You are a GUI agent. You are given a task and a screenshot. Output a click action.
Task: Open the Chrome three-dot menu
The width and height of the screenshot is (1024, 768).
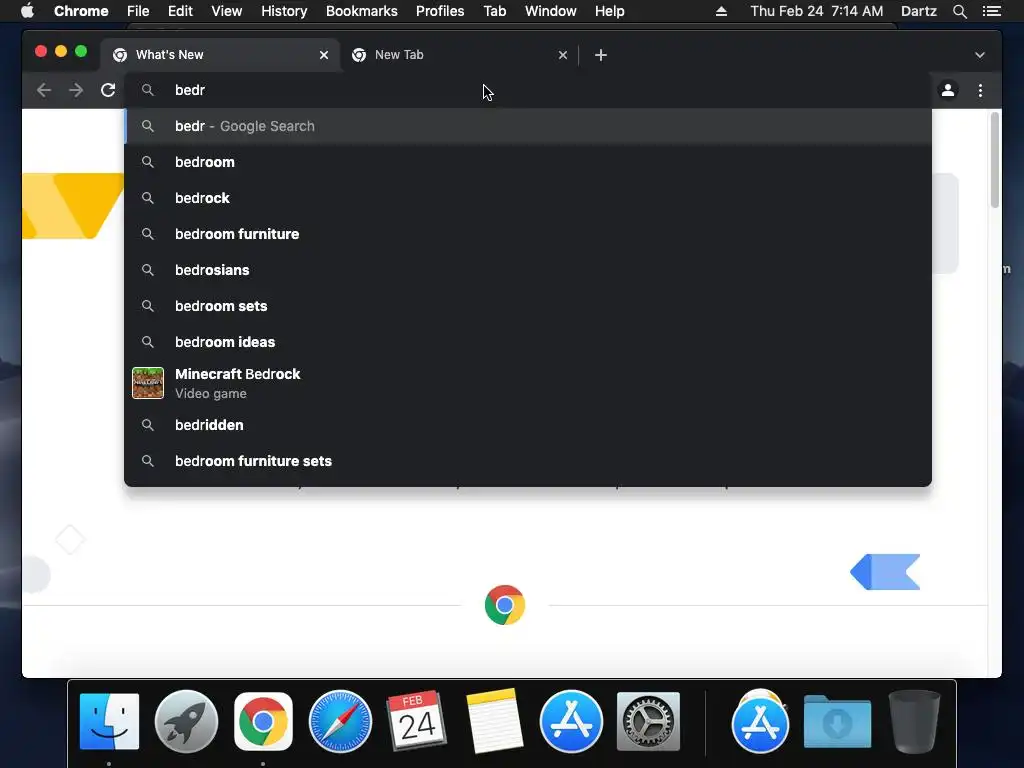980,90
